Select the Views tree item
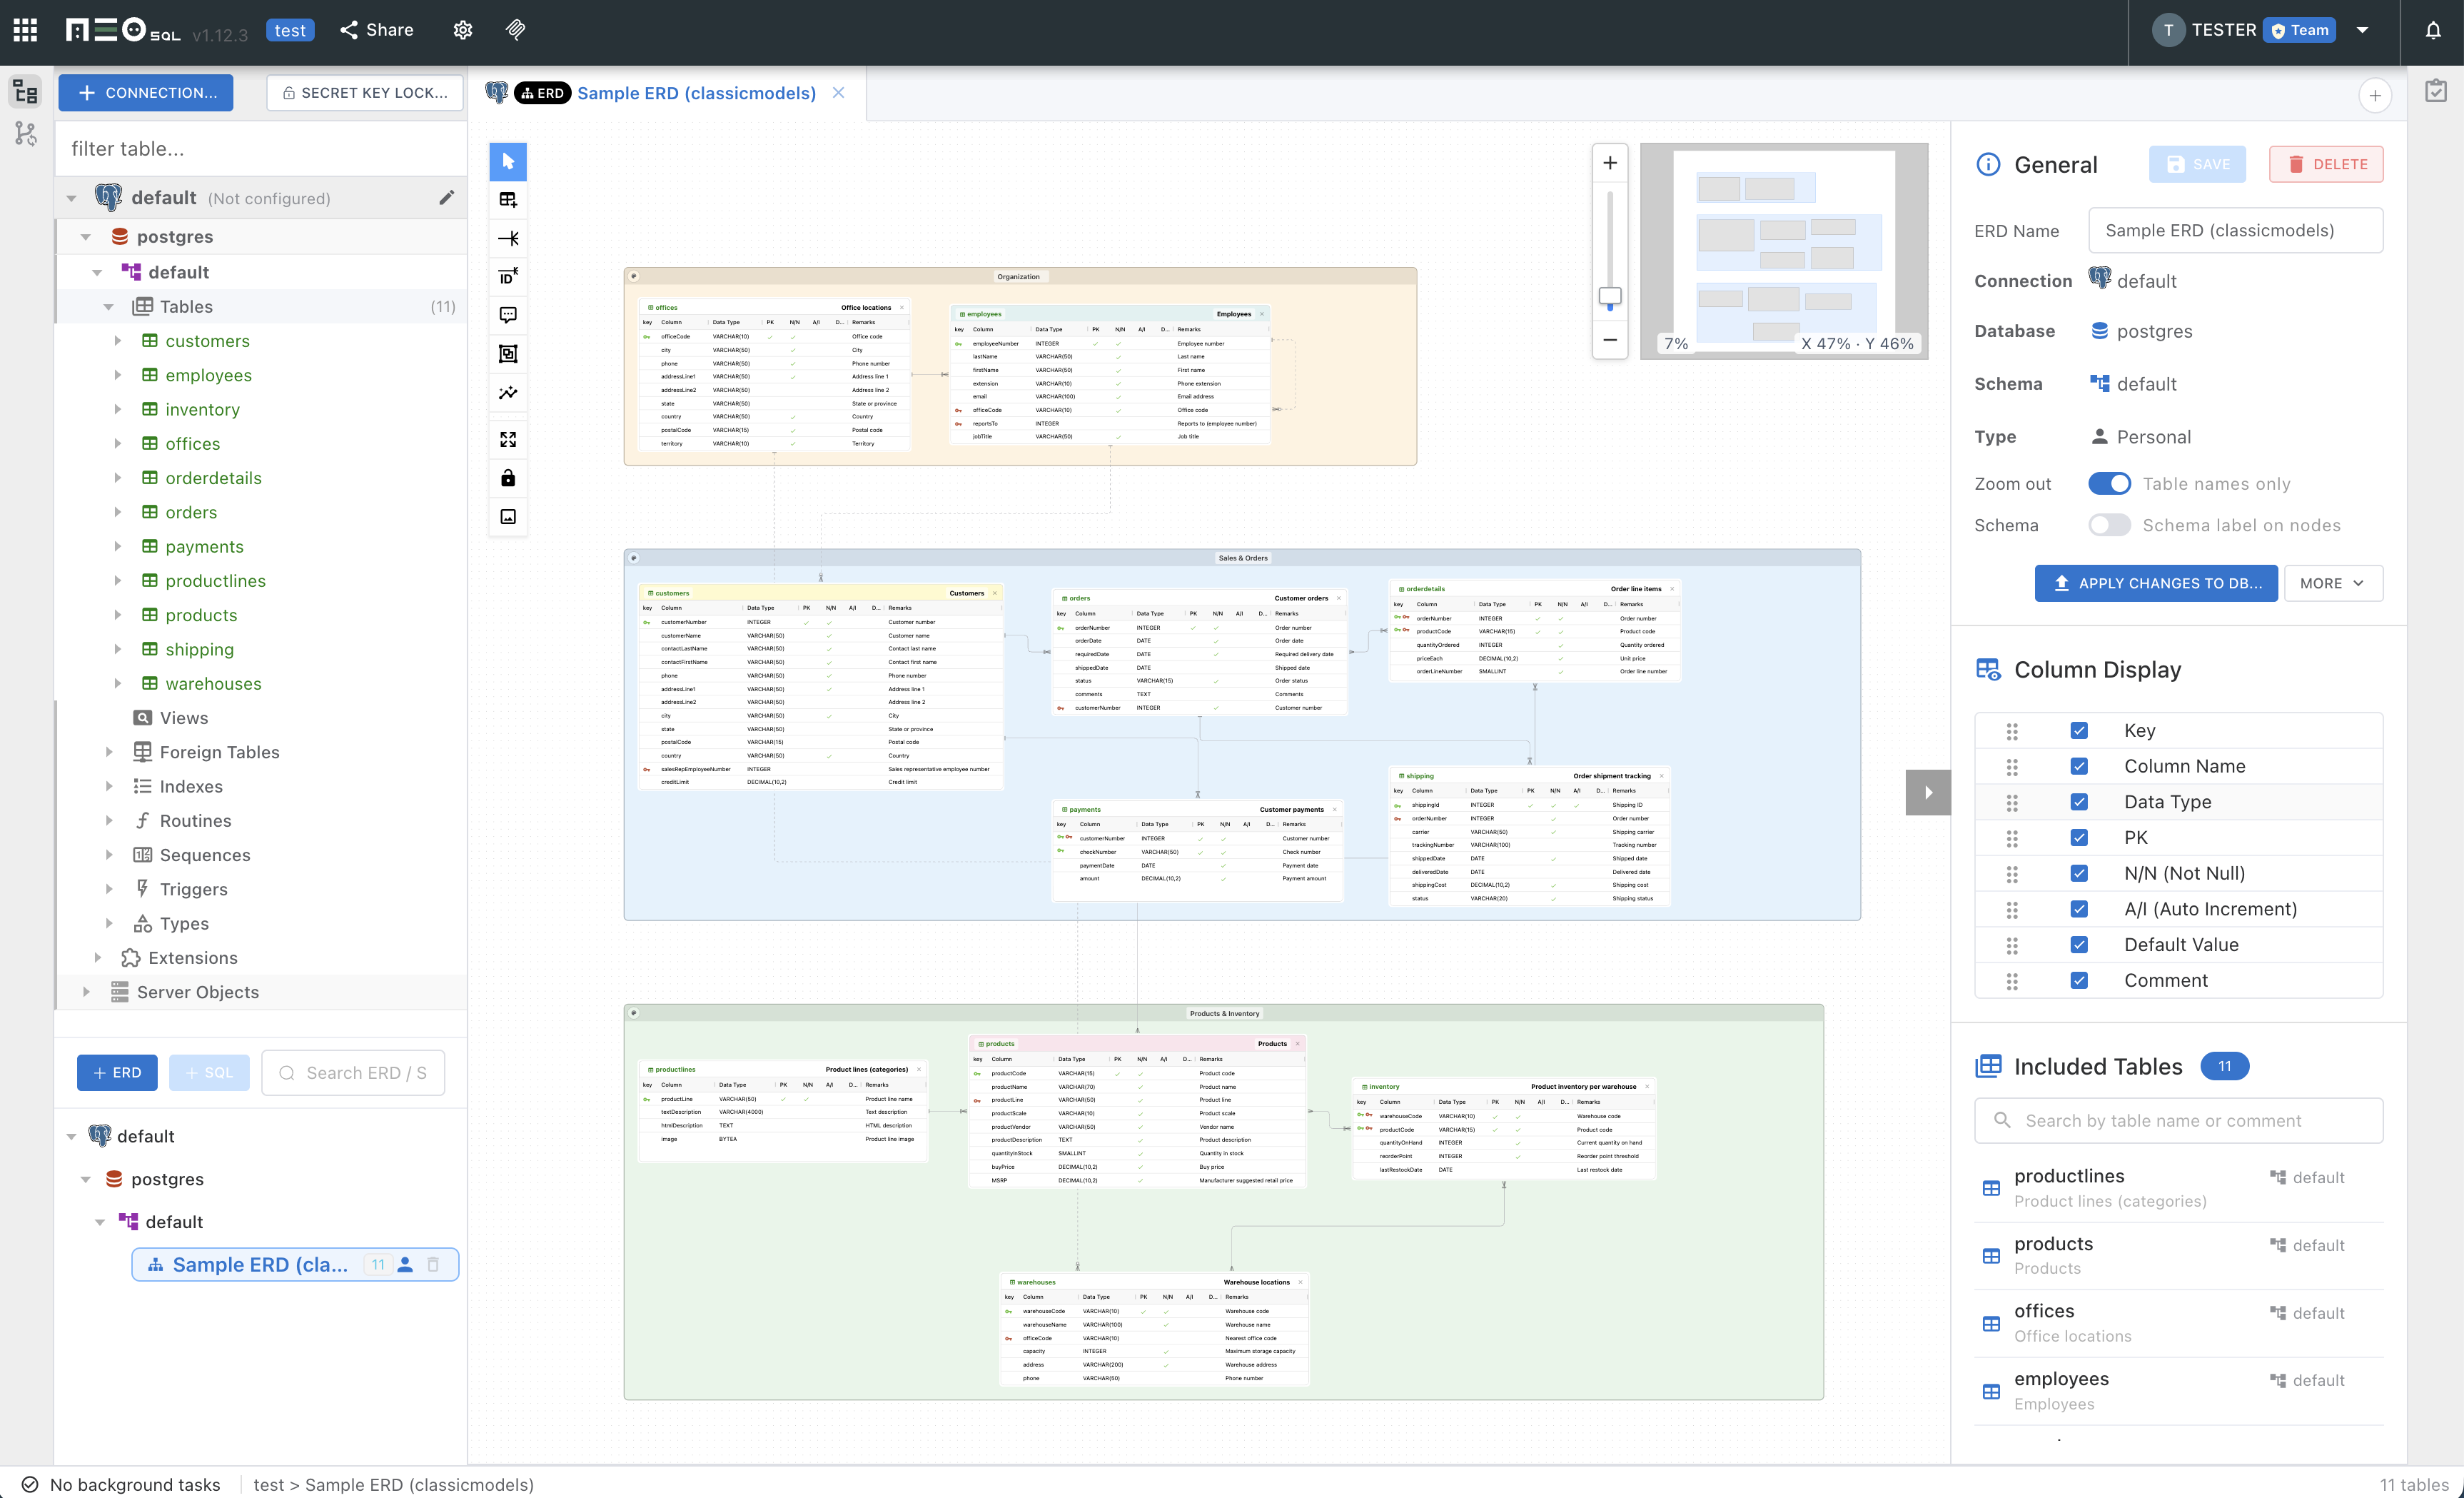Screen dimensions: 2464x1498 [x=184, y=718]
